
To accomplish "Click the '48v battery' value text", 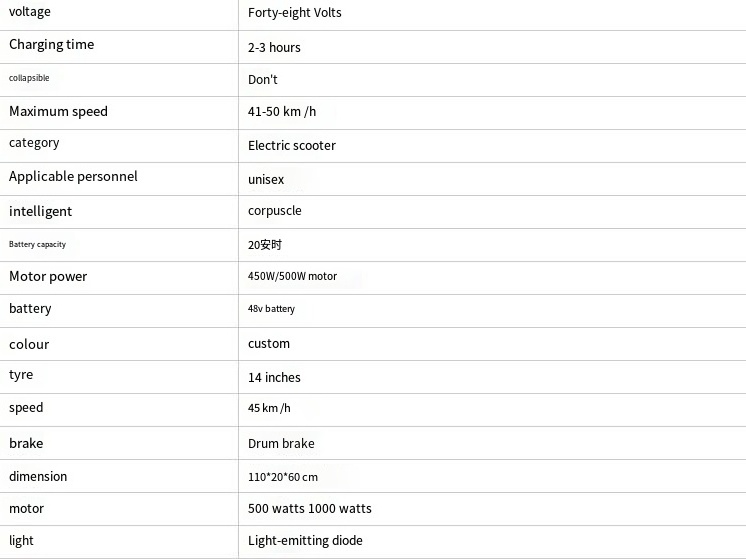I will pyautogui.click(x=271, y=309).
